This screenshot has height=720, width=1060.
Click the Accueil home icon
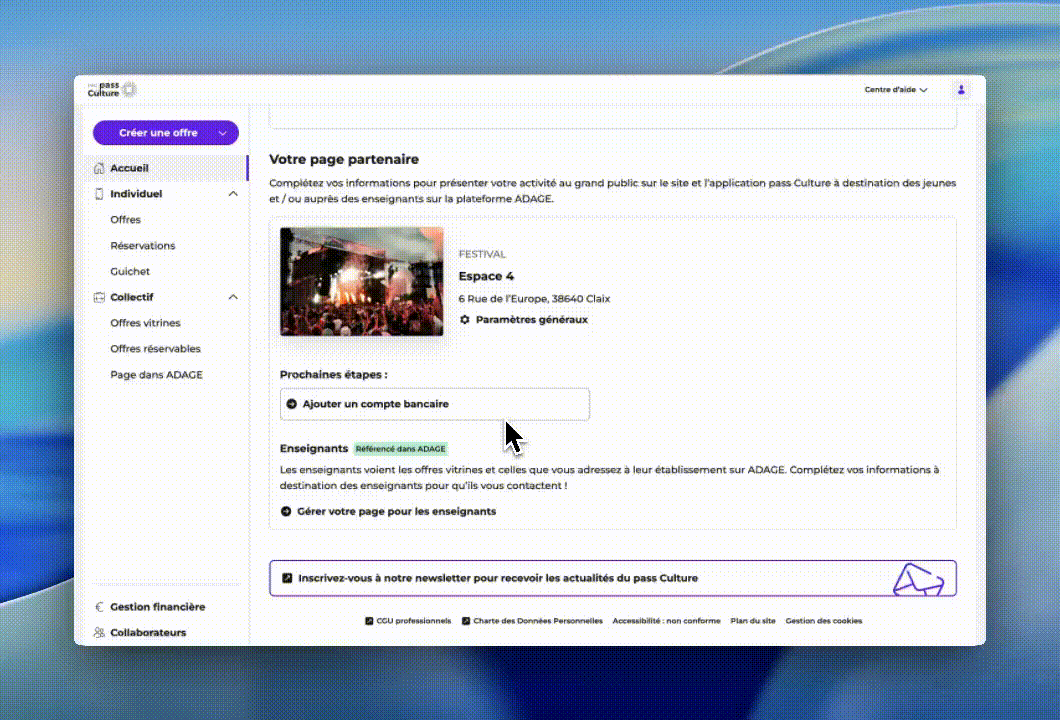99,168
